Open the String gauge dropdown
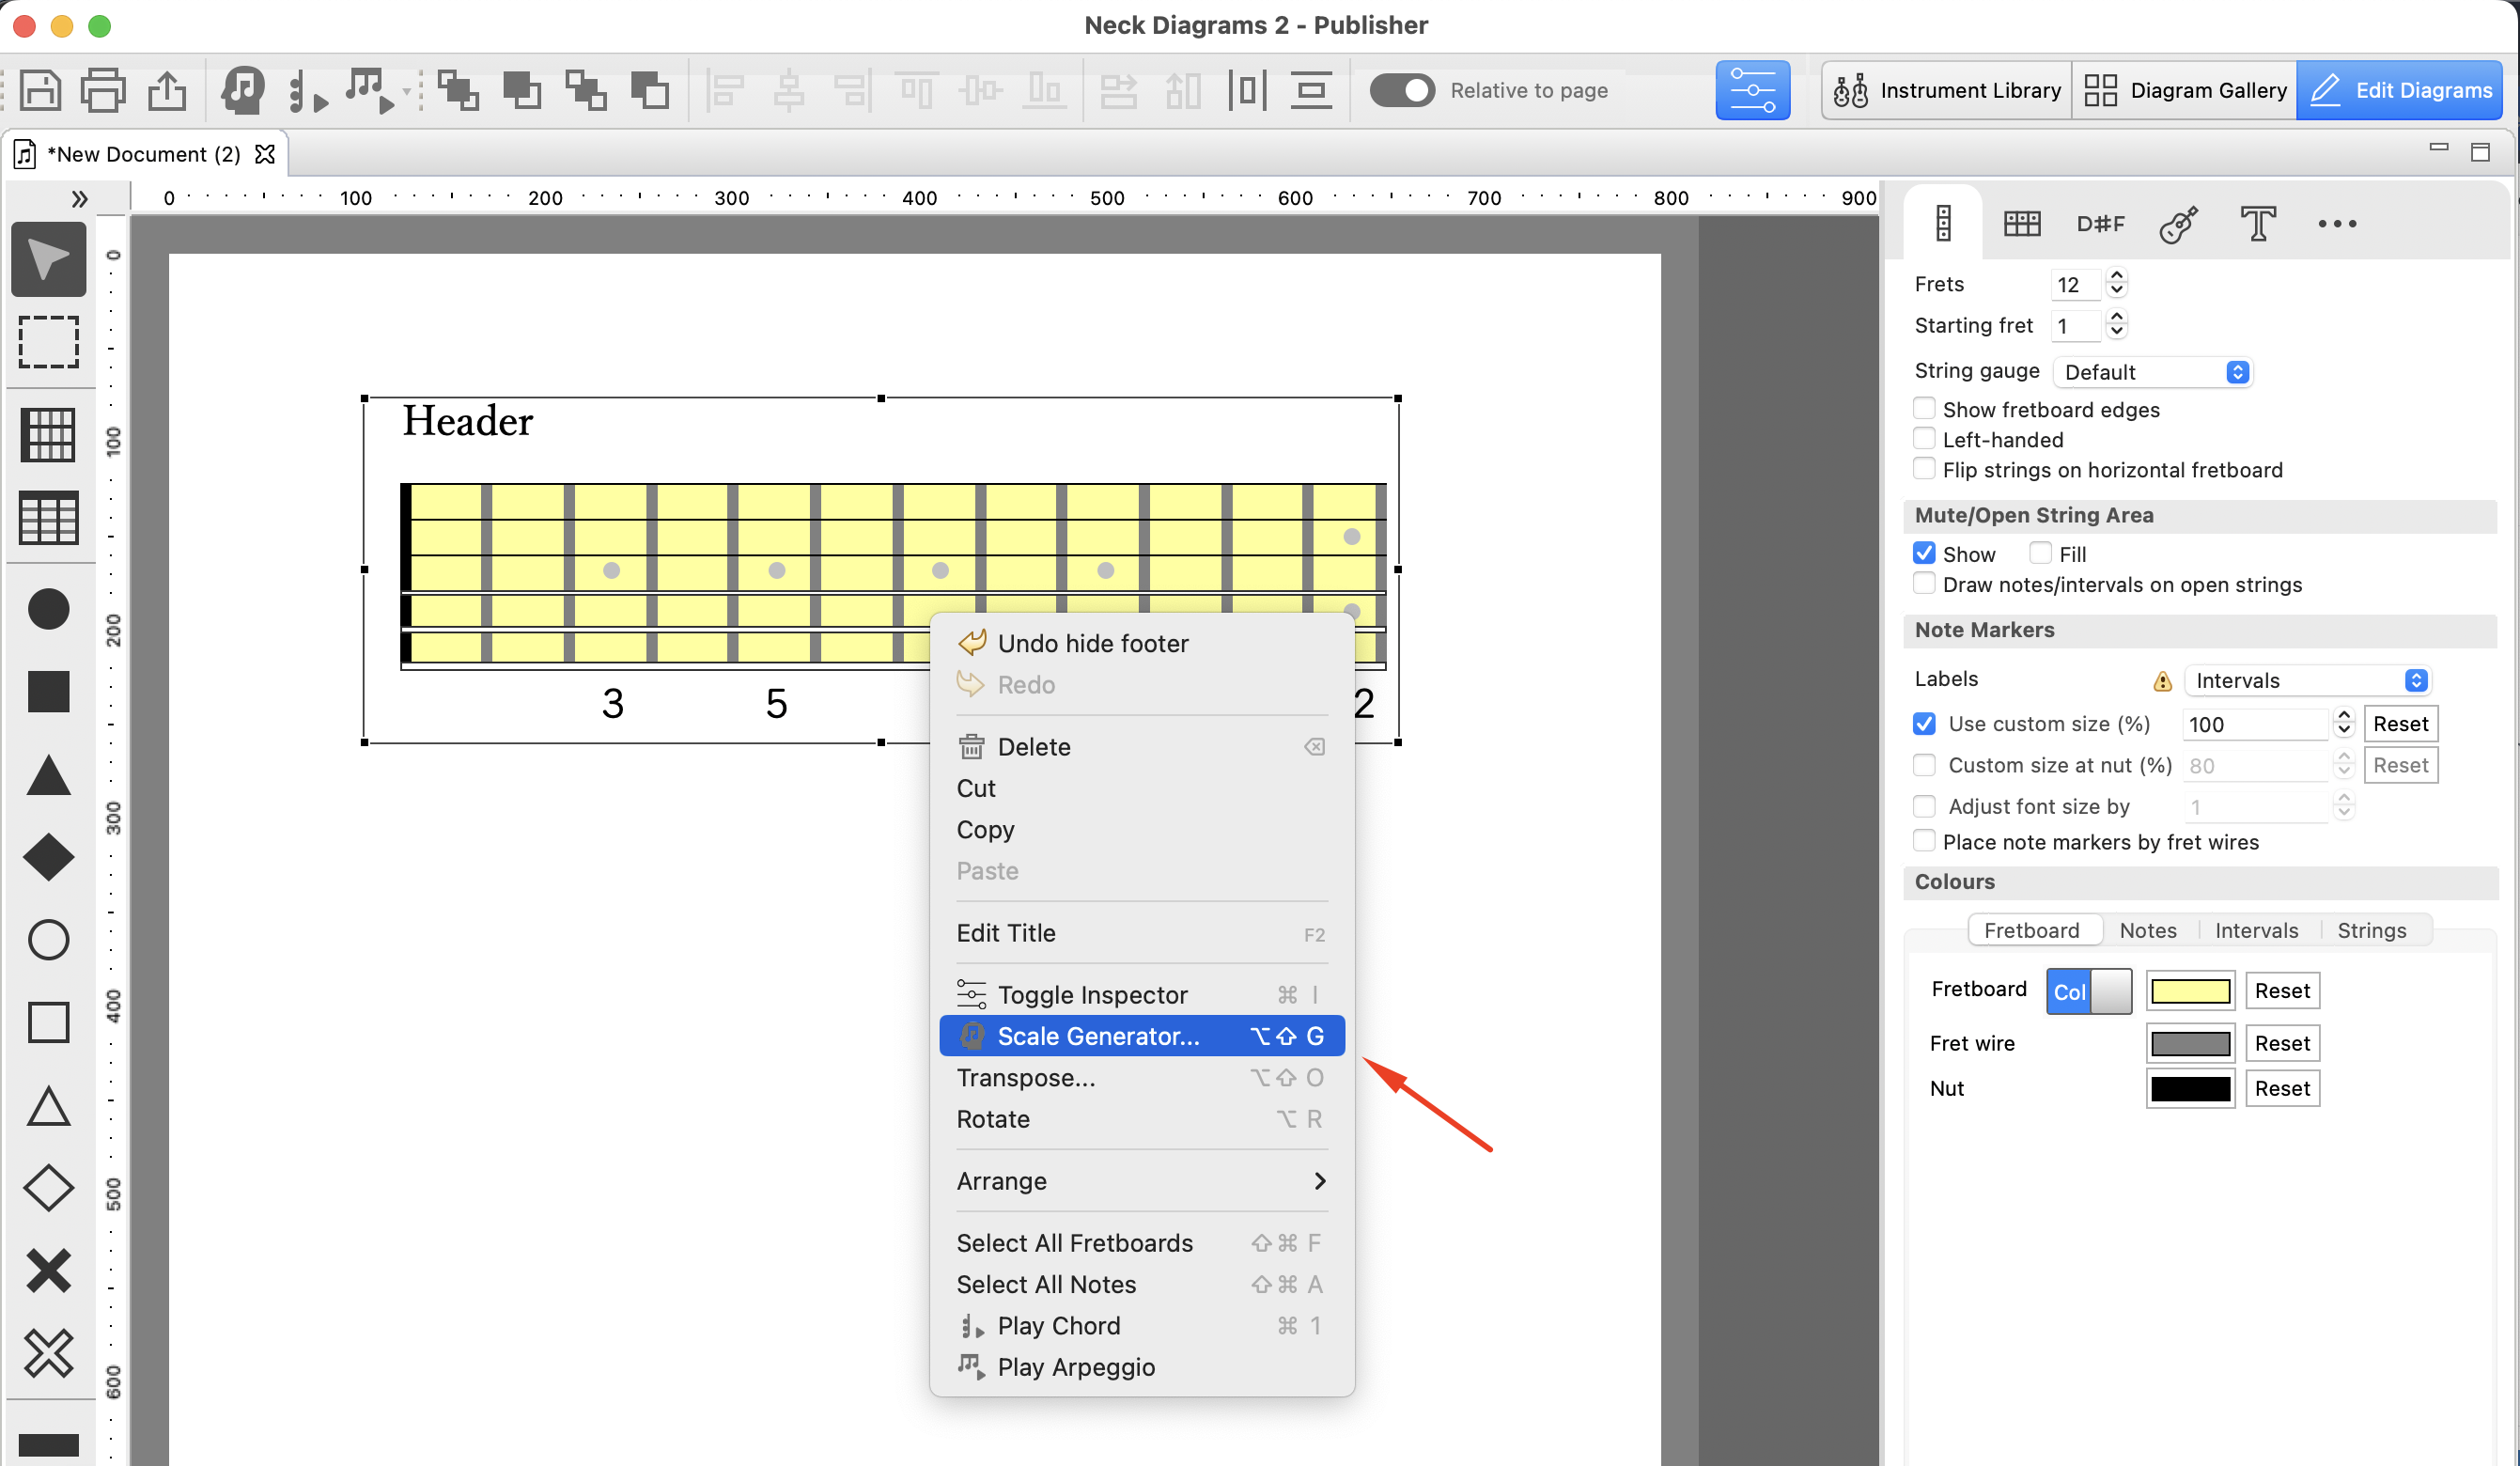The image size is (2520, 1466). pyautogui.click(x=2153, y=372)
